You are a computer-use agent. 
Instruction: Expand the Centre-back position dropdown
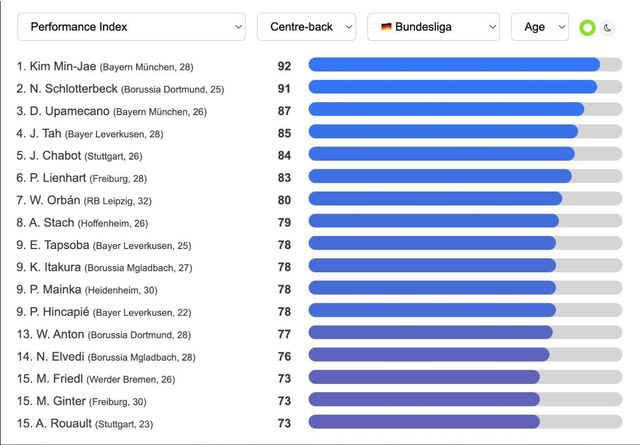(x=306, y=27)
